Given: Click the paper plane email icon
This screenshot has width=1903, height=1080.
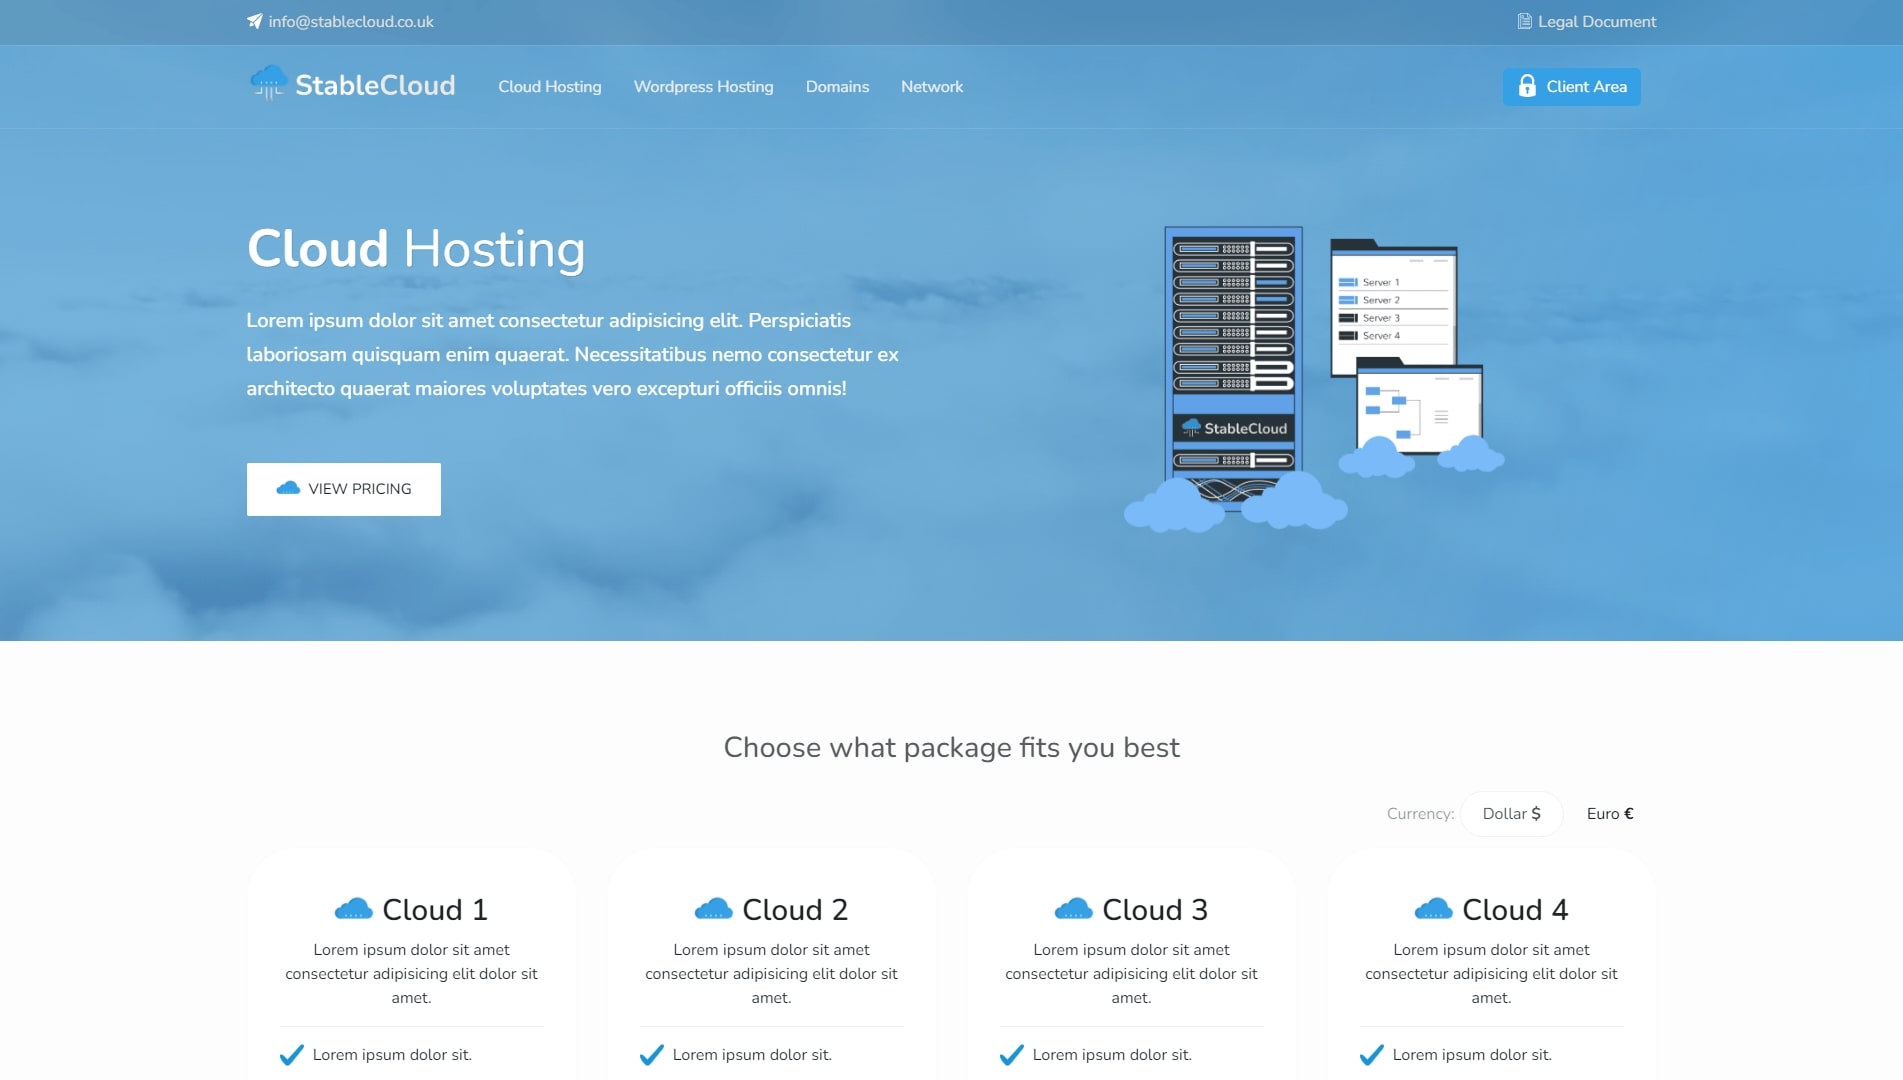Looking at the screenshot, I should 255,21.
